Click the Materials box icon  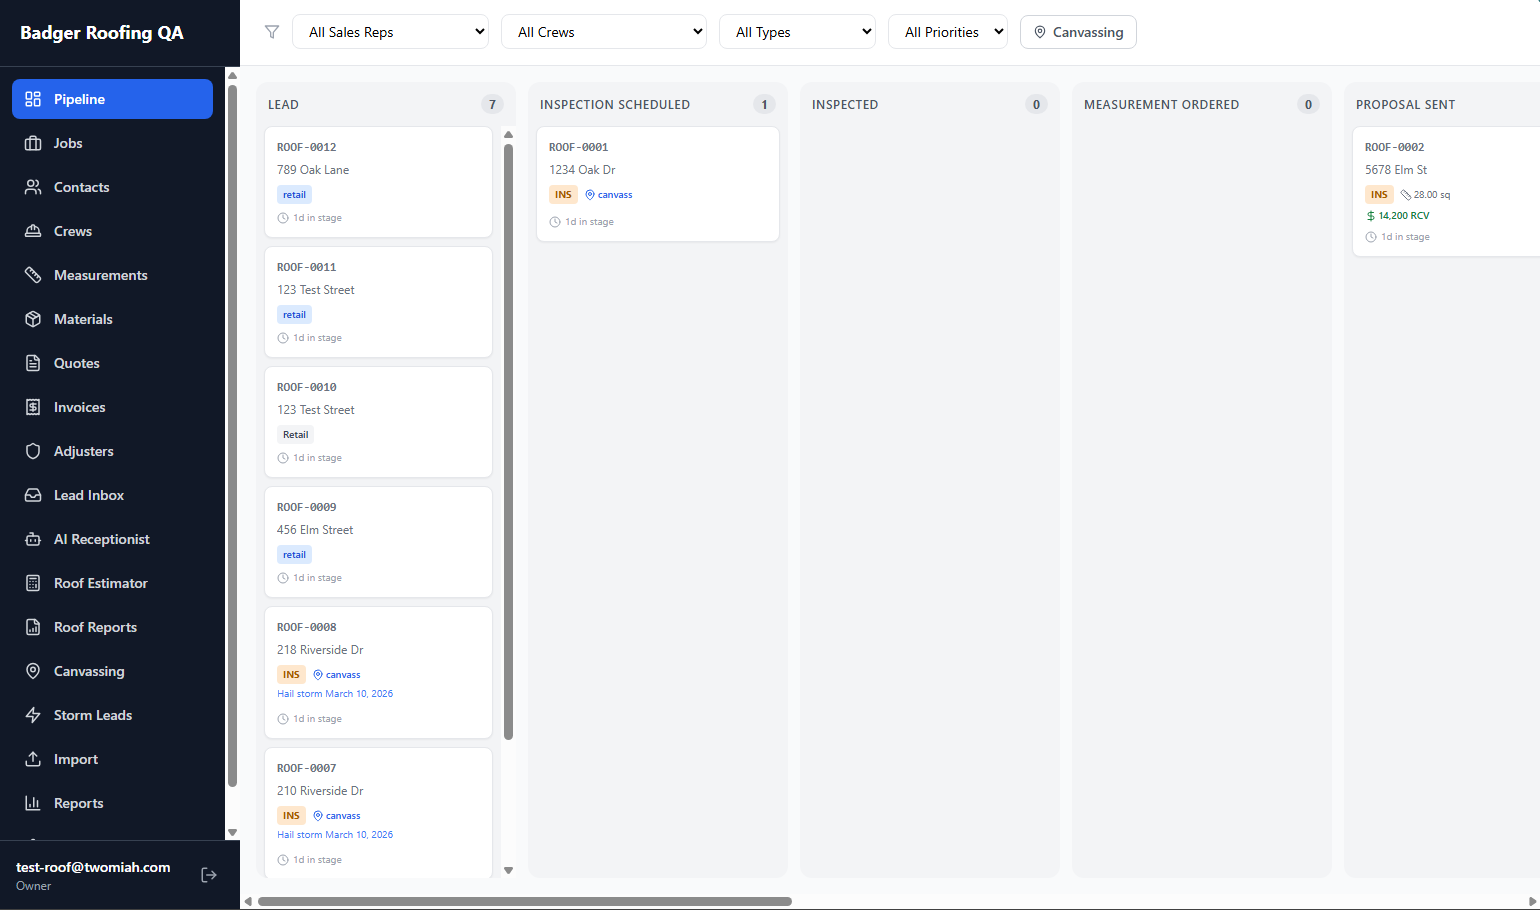coord(33,319)
